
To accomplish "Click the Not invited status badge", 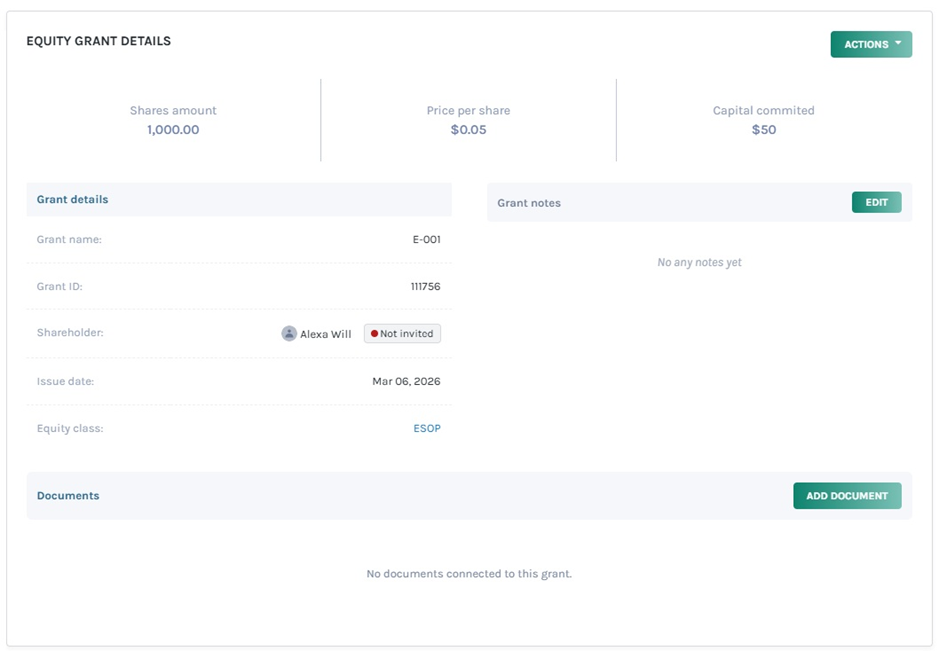I will [402, 334].
